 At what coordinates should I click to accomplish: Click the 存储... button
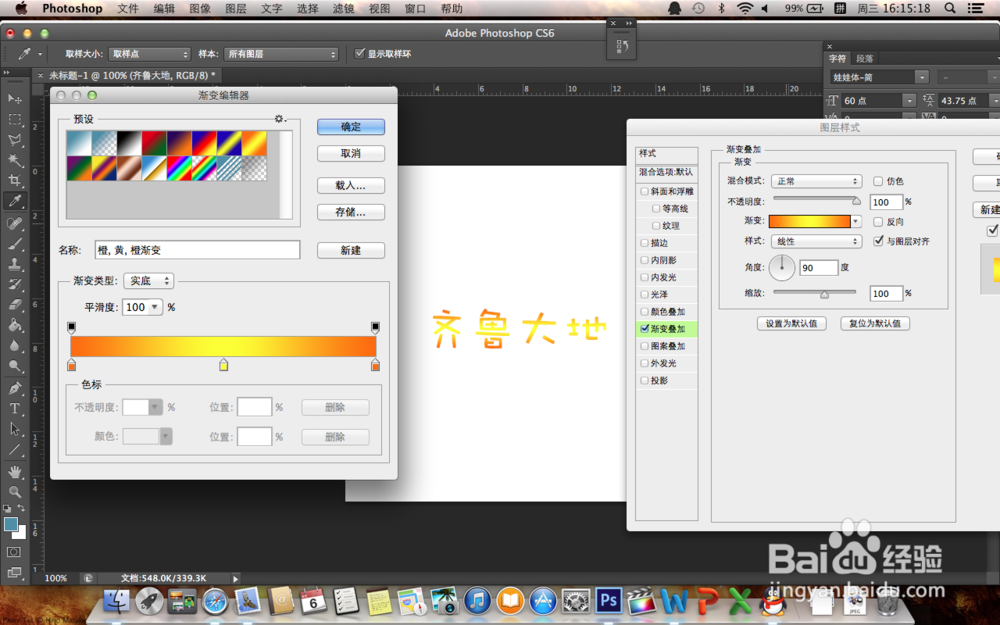coord(351,212)
